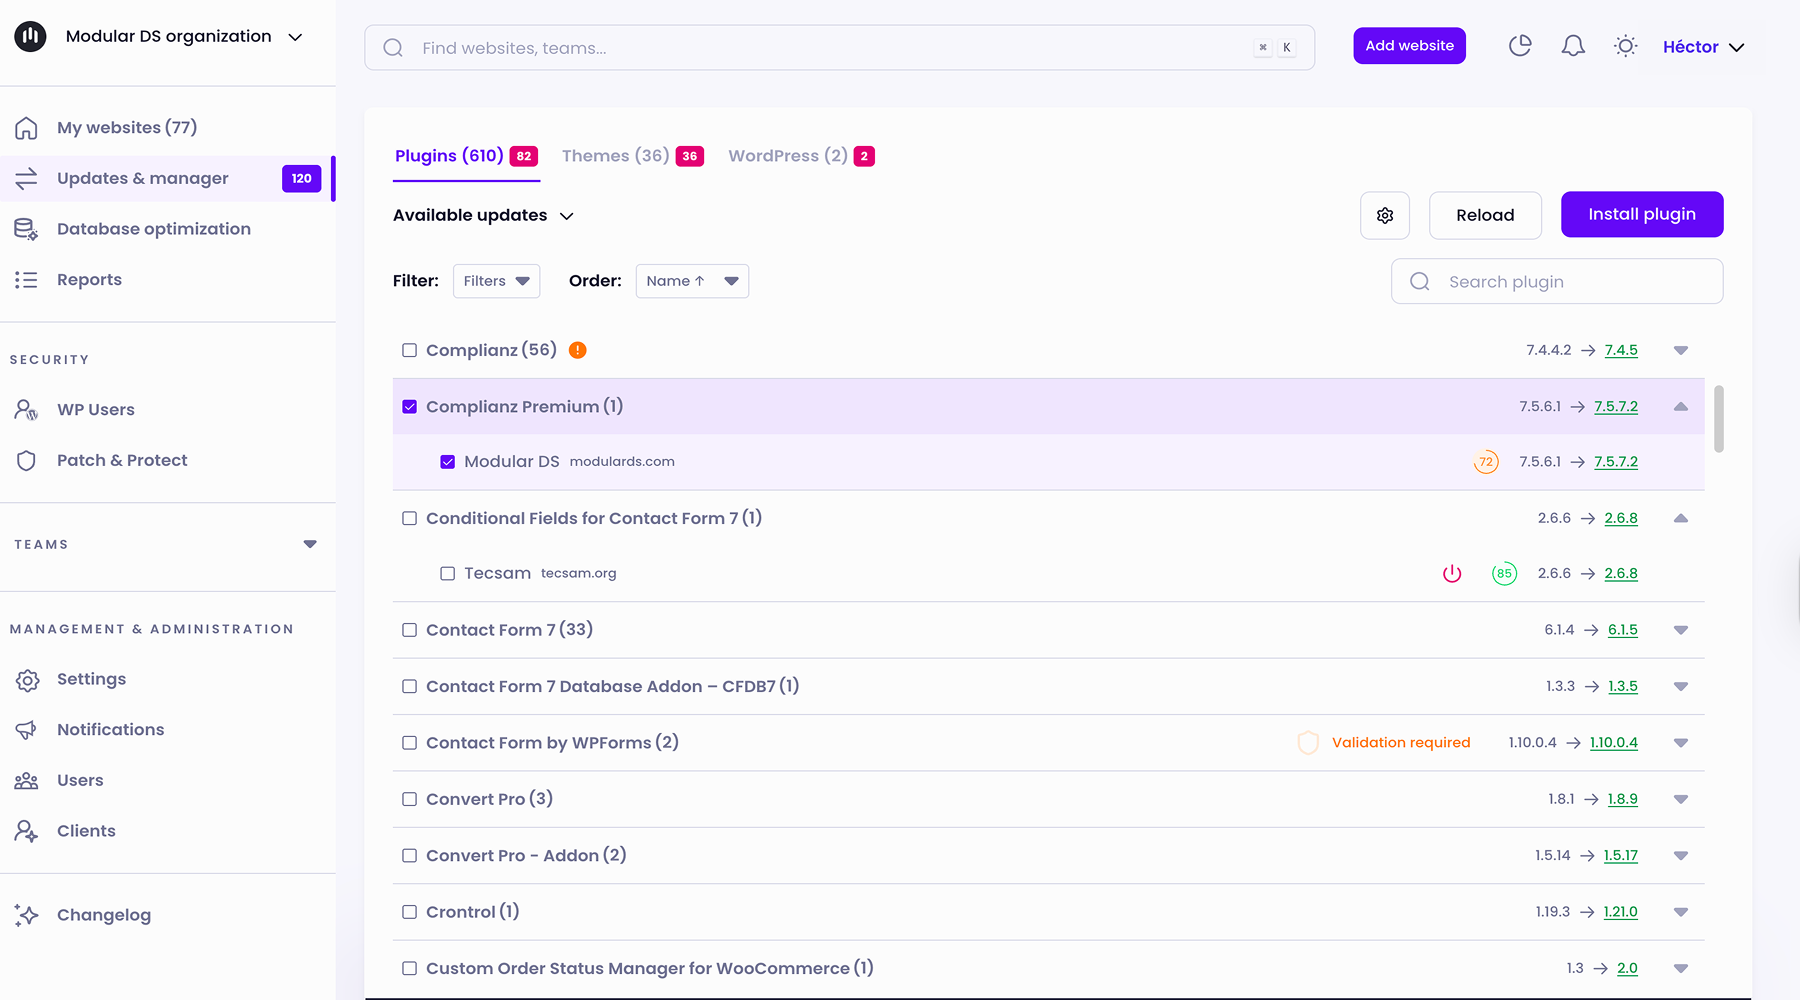
Task: Check Contact Form 7 Database Addon checkbox
Action: [x=409, y=687]
